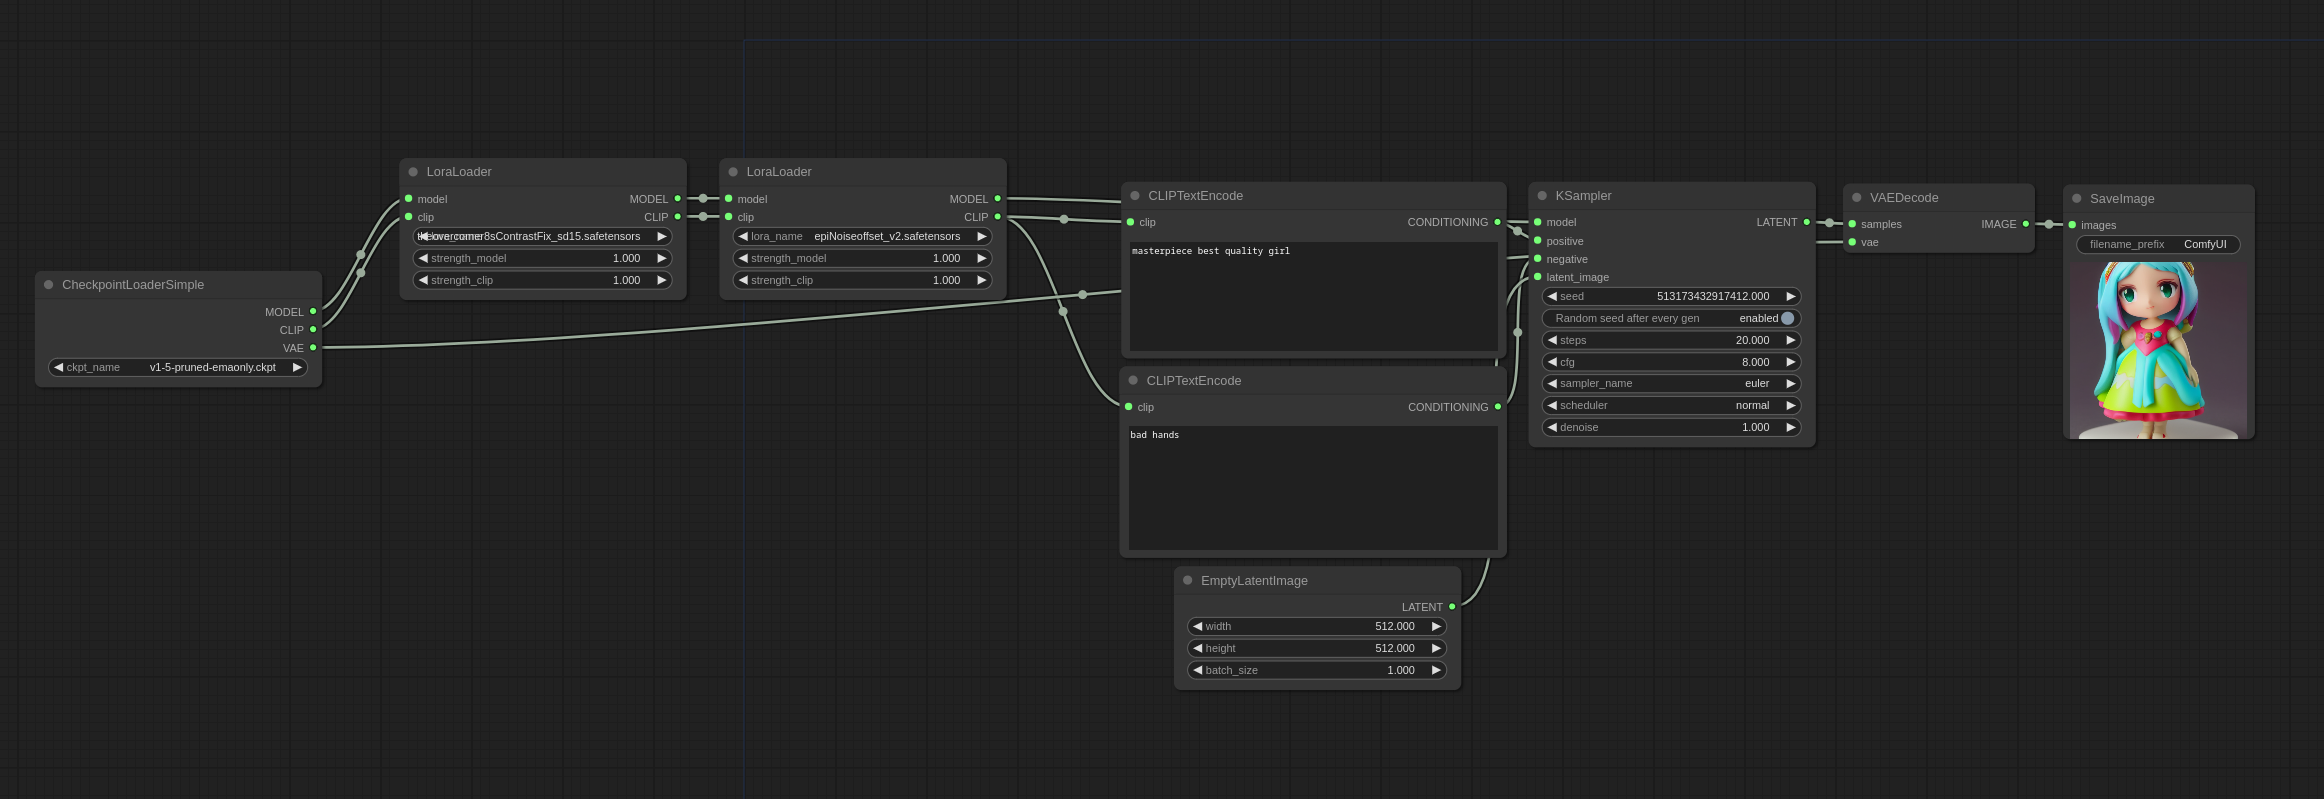Click the VAE output port on CheckpointLoaderSimple
Image resolution: width=2324 pixels, height=799 pixels.
(313, 348)
